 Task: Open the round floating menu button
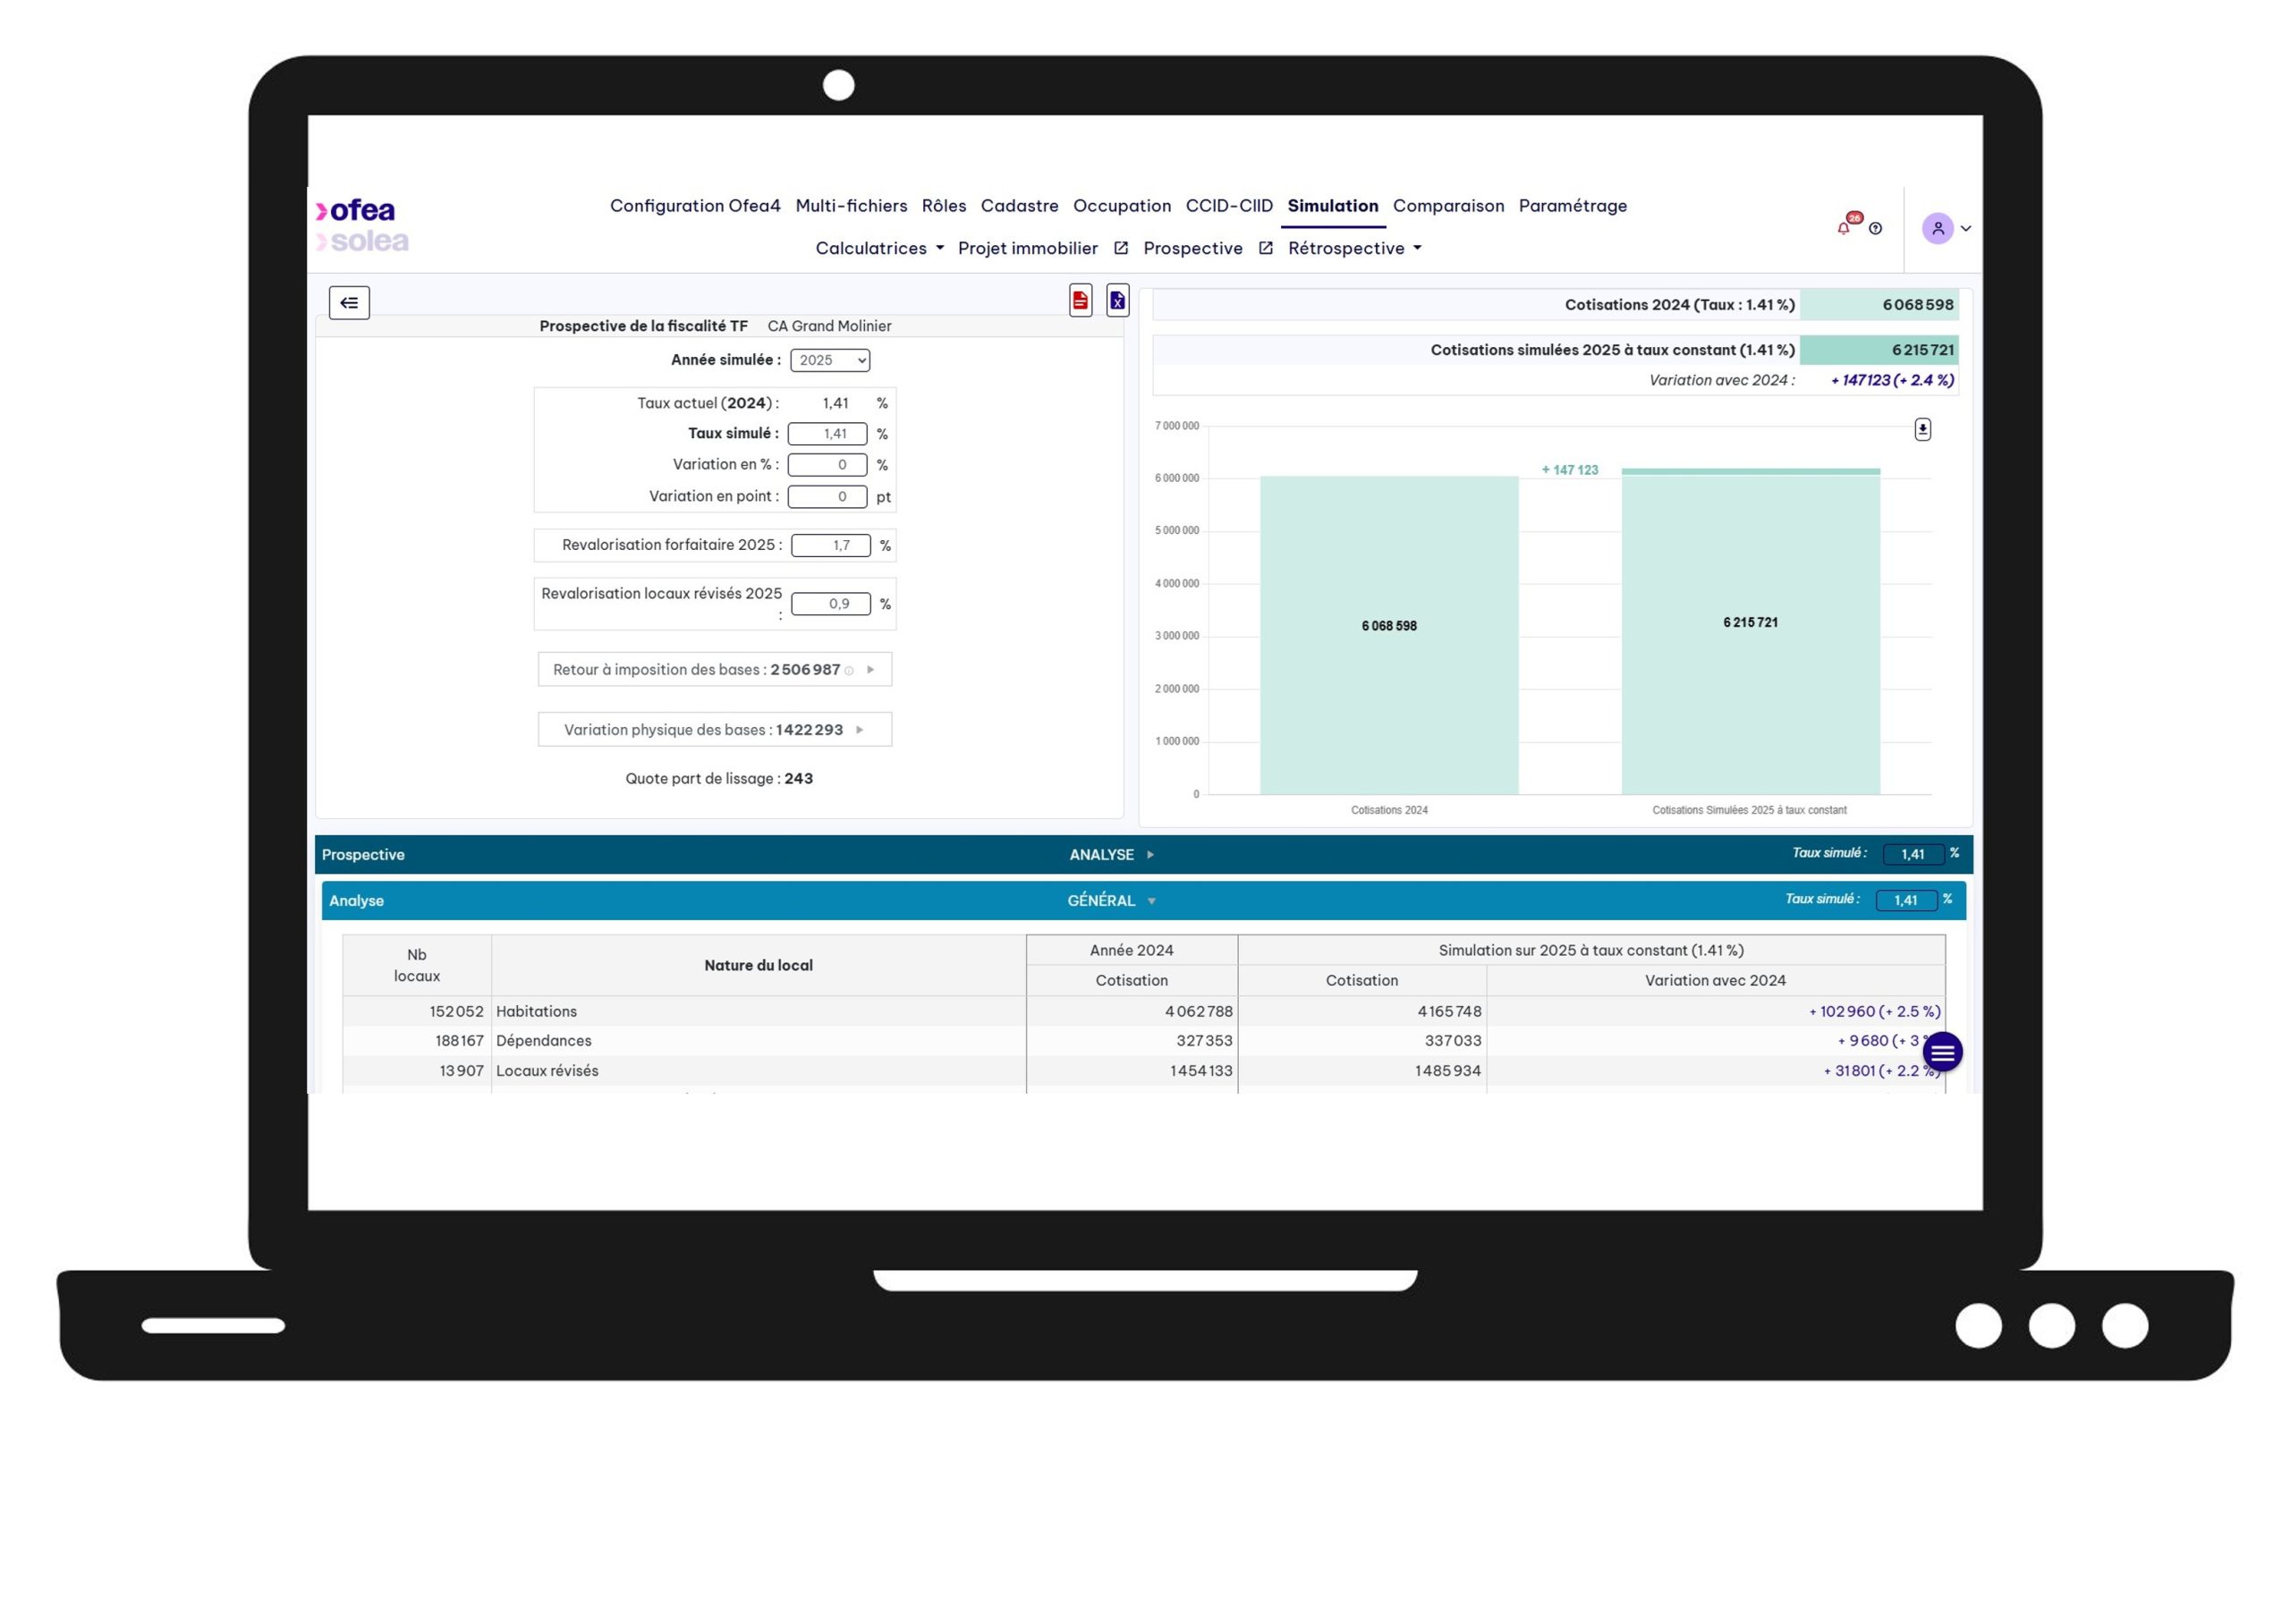[x=1942, y=1052]
